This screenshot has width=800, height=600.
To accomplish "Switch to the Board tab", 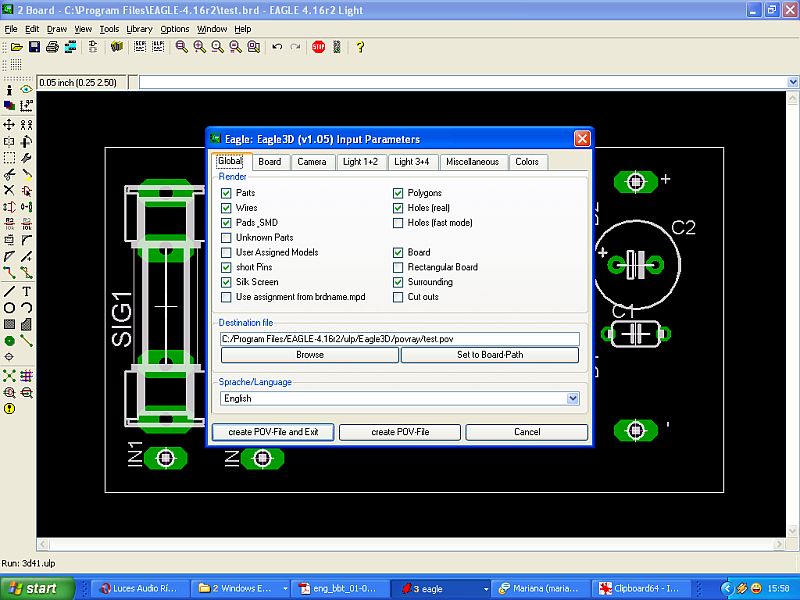I will [x=269, y=162].
